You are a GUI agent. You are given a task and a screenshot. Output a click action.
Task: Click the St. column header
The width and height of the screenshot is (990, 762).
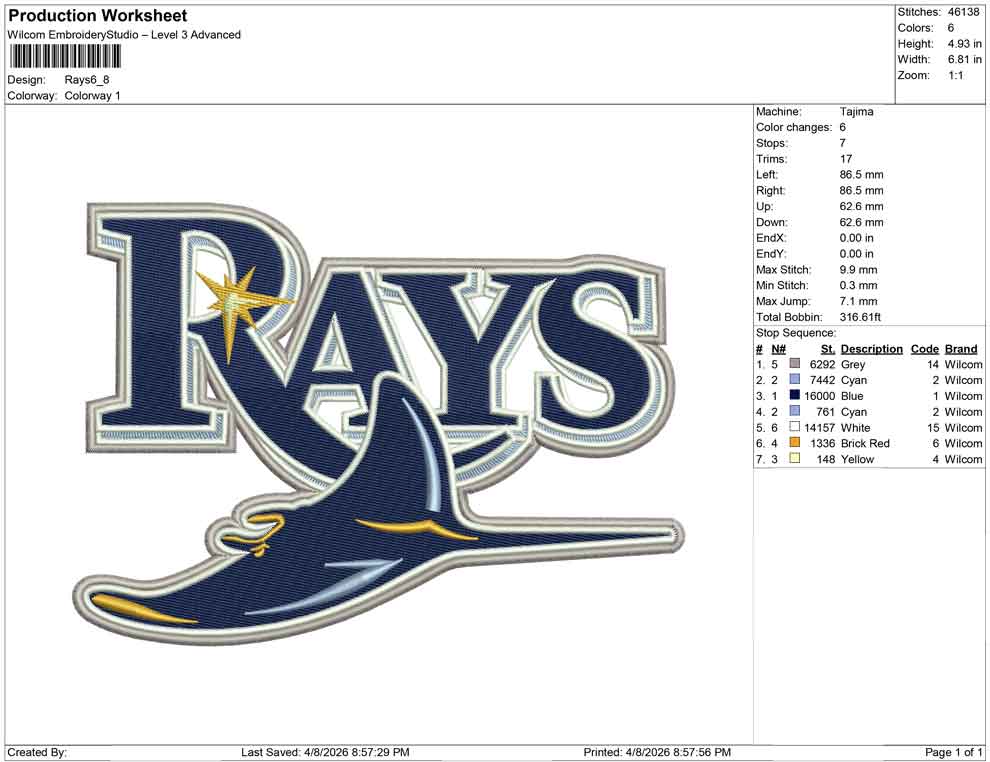(x=826, y=349)
